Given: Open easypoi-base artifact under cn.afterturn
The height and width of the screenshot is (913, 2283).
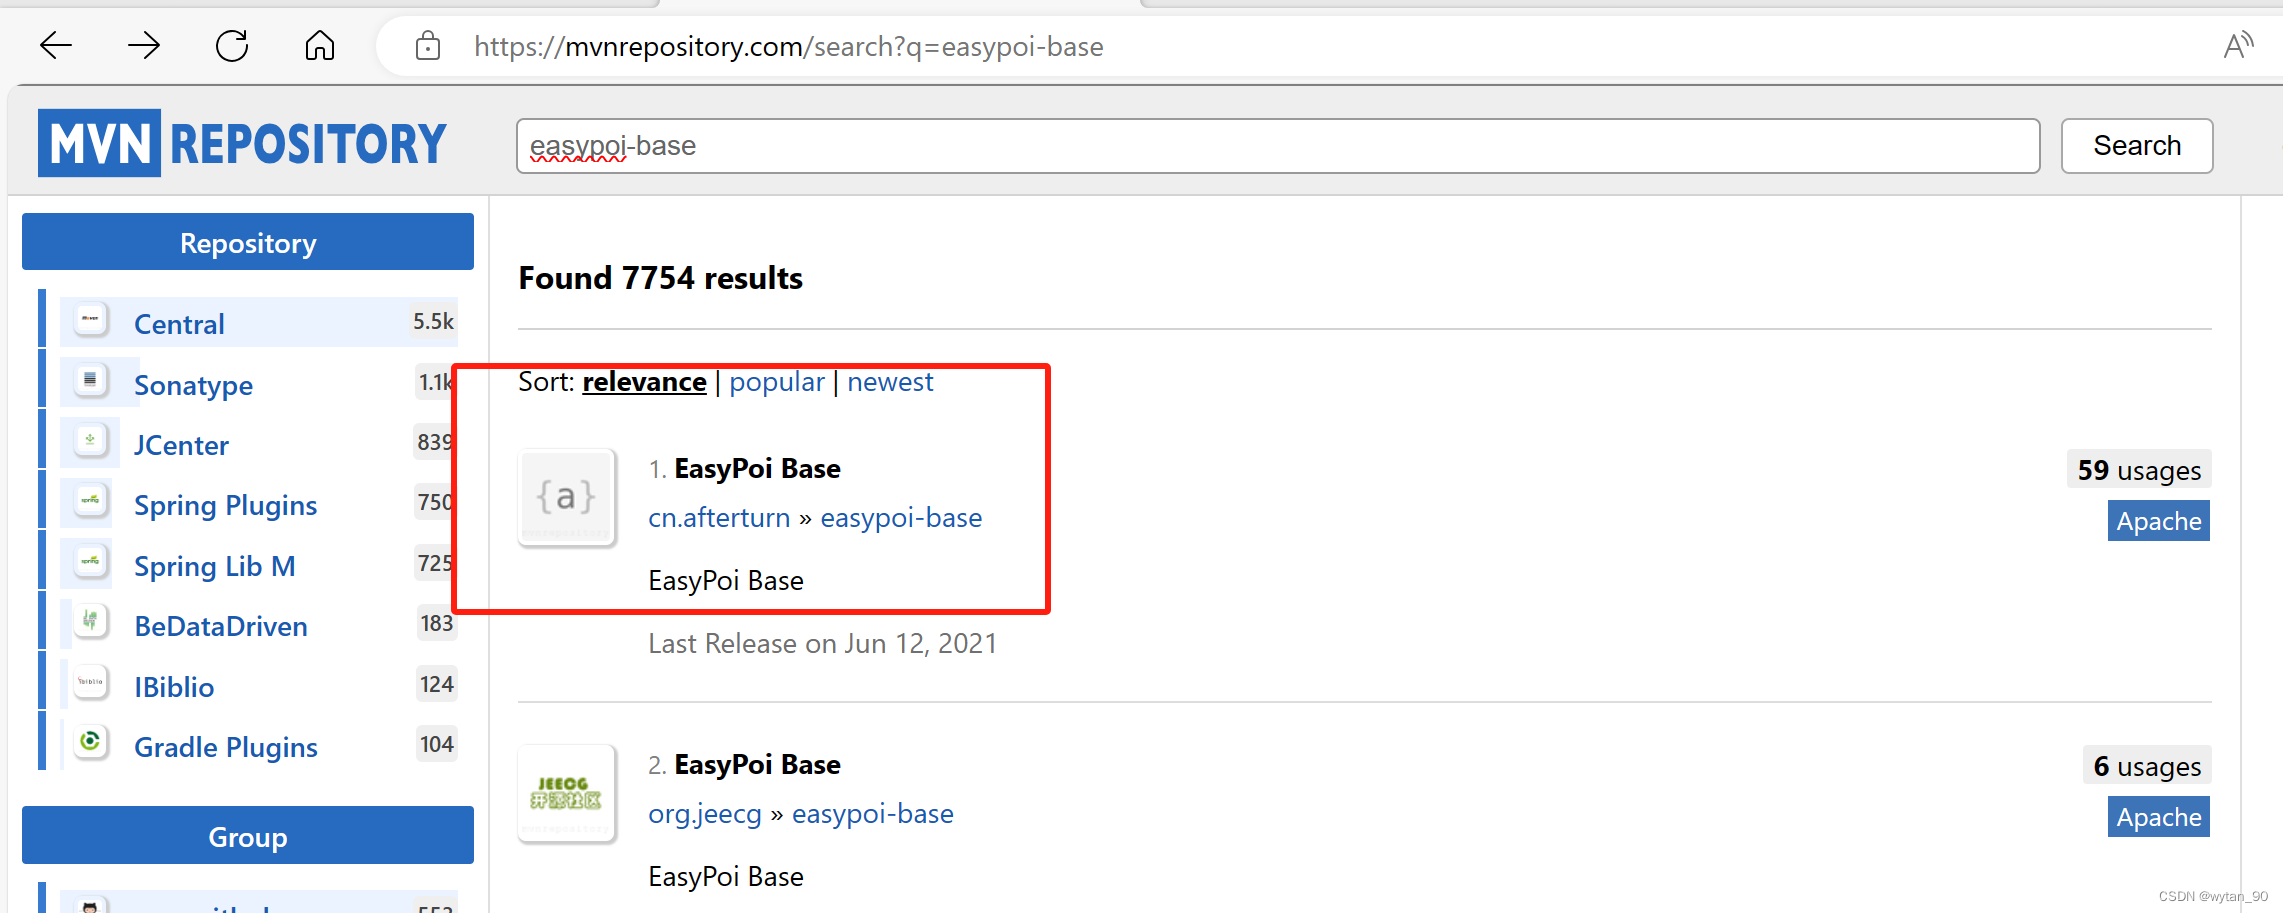Looking at the screenshot, I should click(x=901, y=518).
